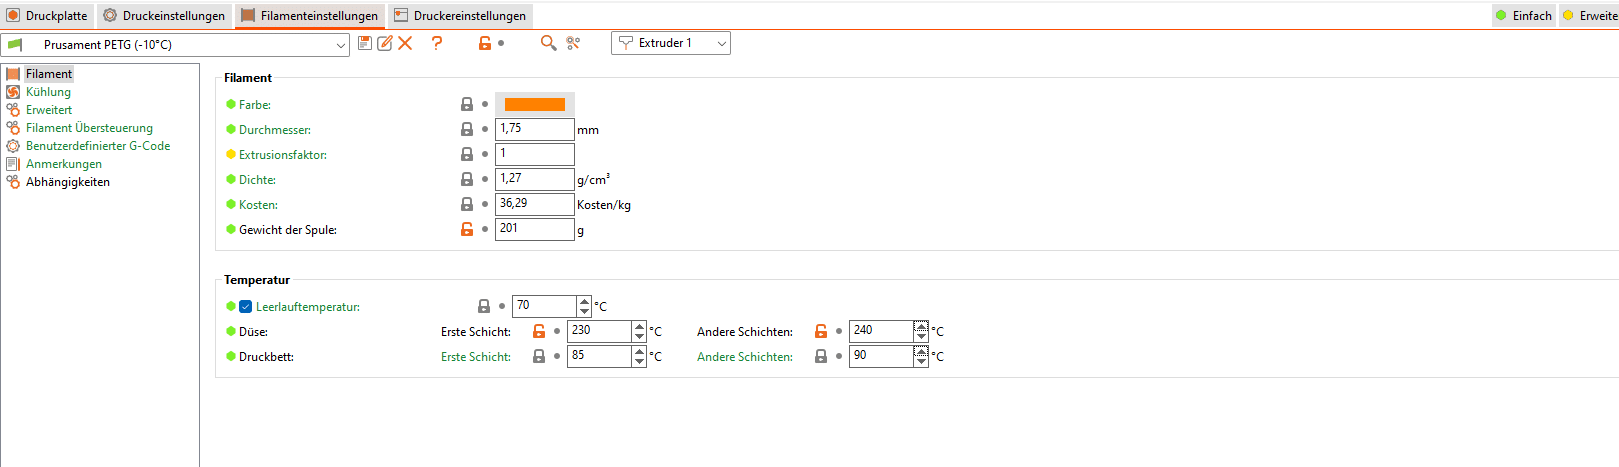Open the Kühlung page in sidebar

coord(48,92)
